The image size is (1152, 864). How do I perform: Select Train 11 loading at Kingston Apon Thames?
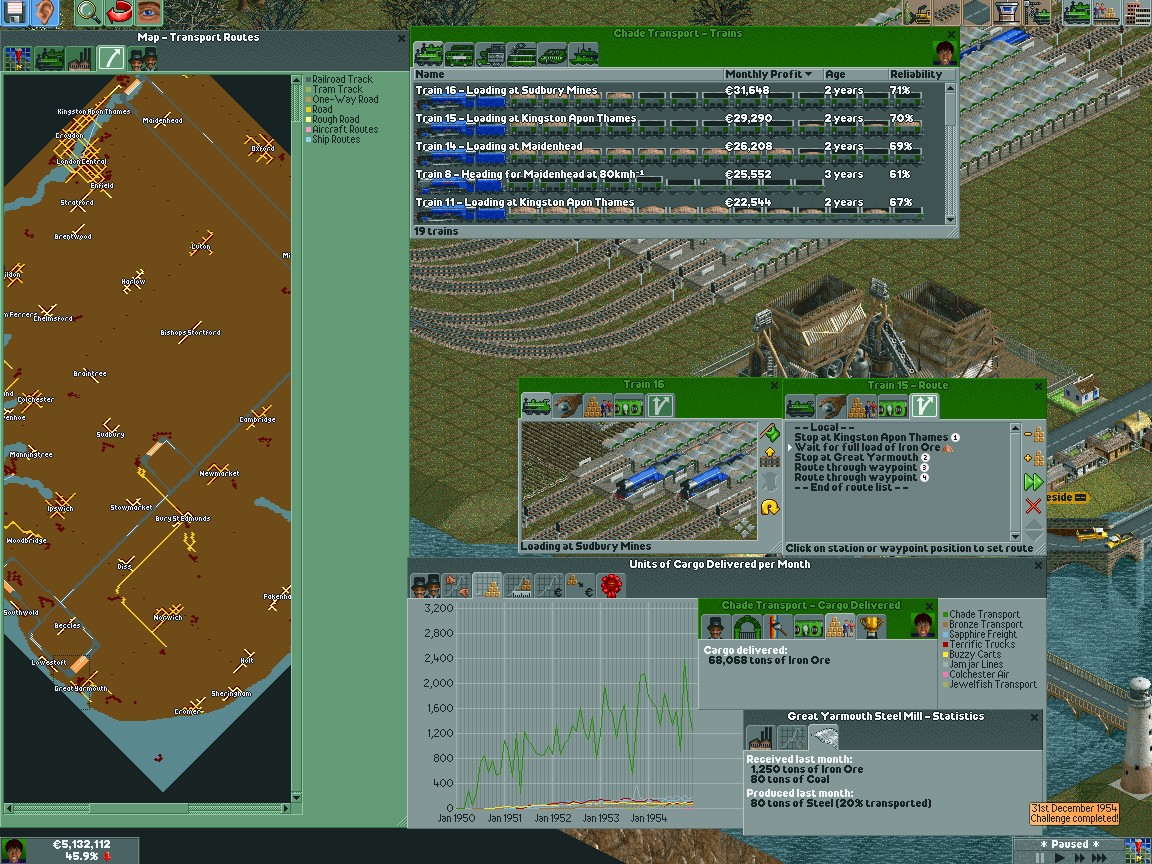click(677, 208)
